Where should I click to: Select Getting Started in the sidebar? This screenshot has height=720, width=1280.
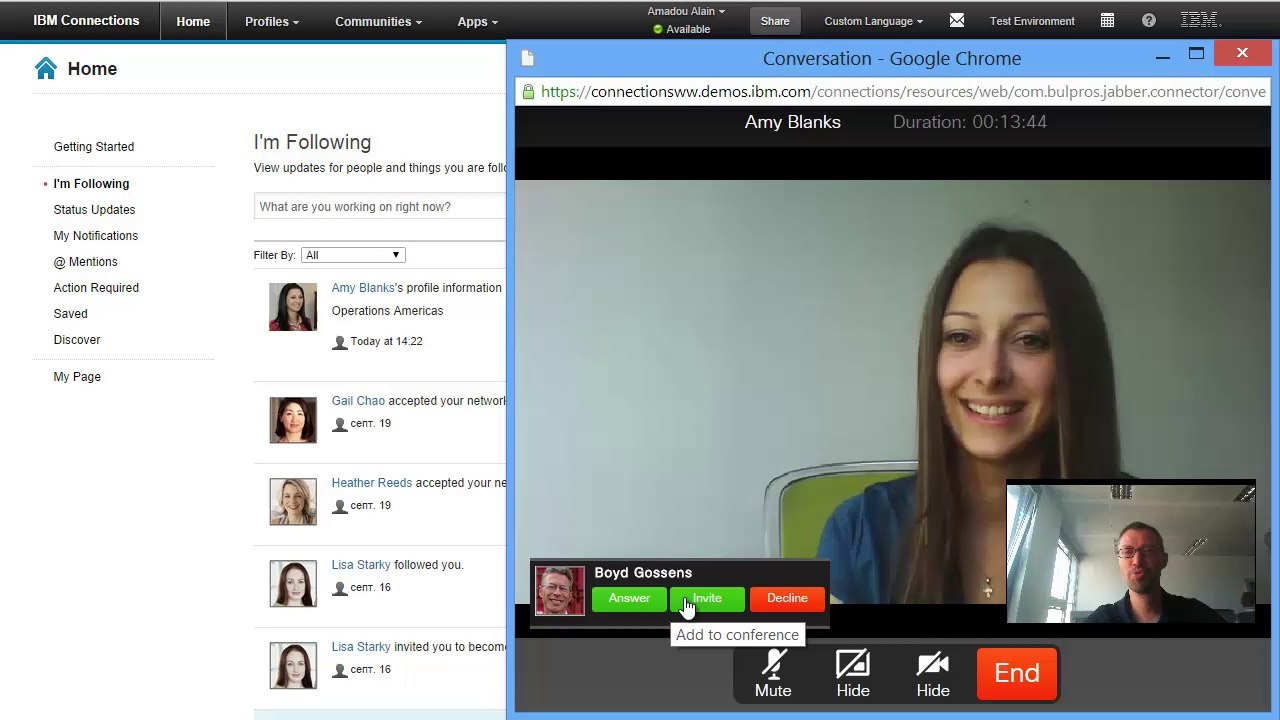pyautogui.click(x=94, y=147)
